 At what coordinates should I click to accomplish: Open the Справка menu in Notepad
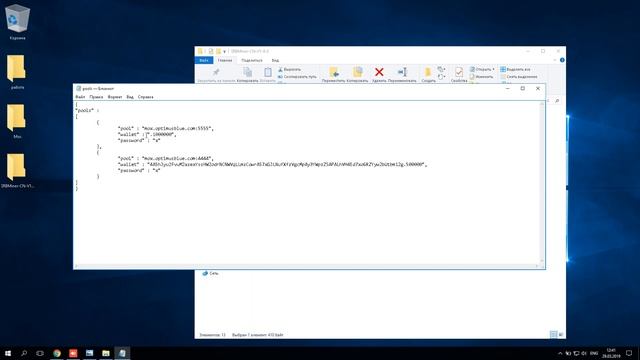click(145, 97)
